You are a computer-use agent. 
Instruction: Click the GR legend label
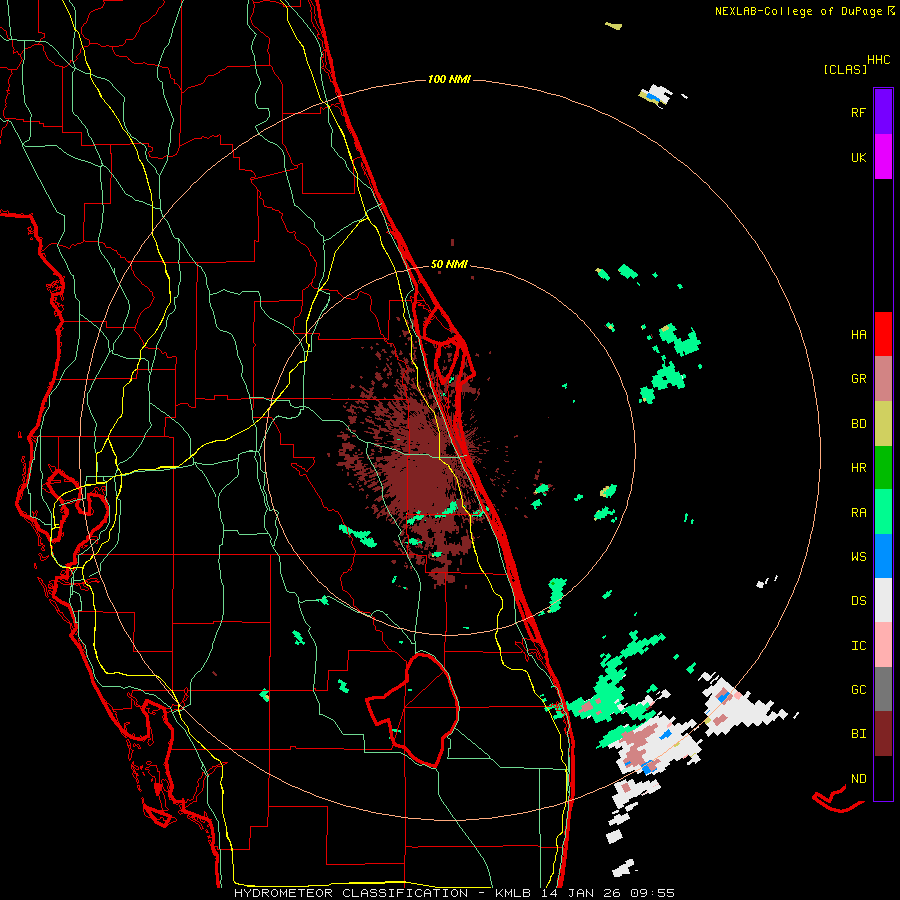(x=858, y=379)
